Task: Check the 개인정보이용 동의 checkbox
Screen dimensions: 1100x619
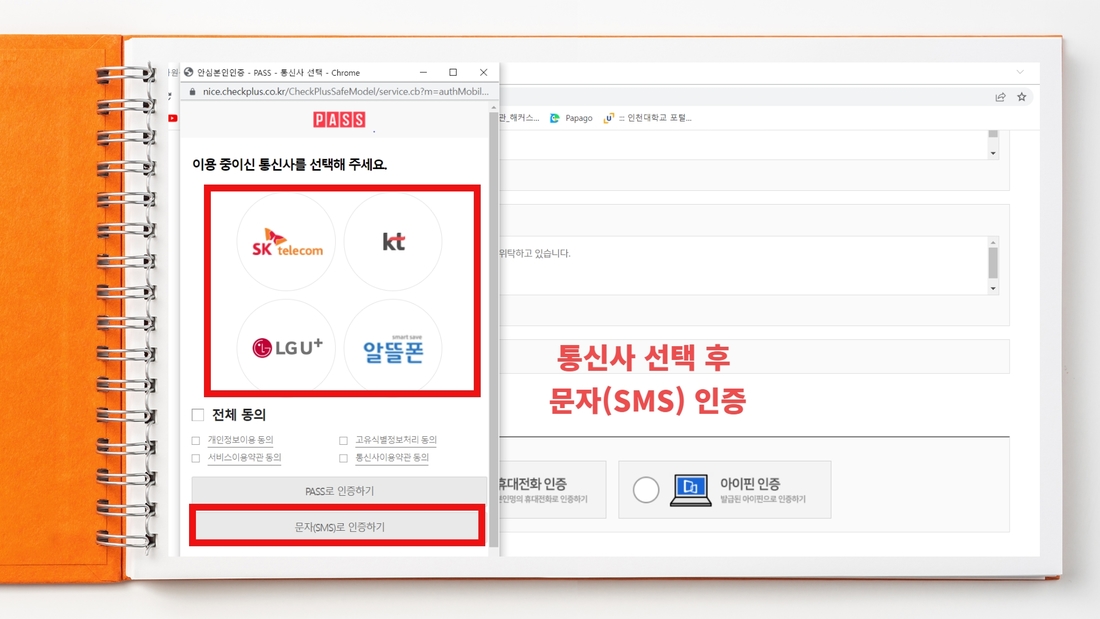Action: coord(196,441)
